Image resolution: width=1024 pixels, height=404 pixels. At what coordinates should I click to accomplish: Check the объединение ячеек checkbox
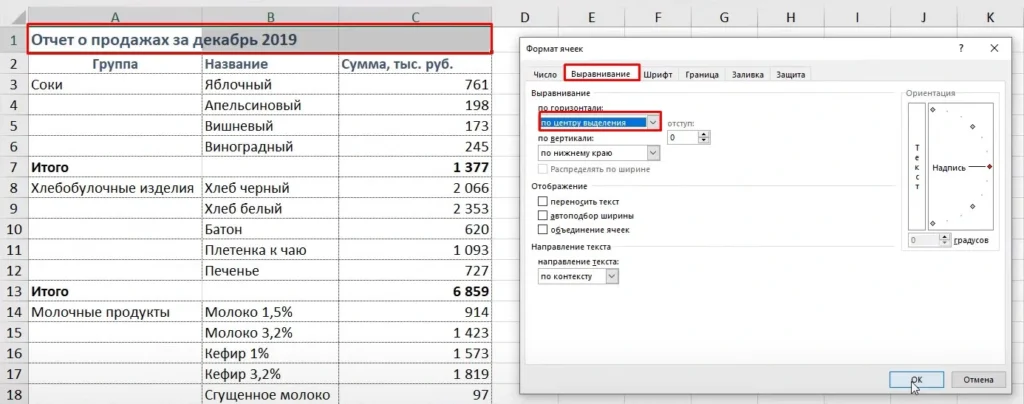pyautogui.click(x=543, y=229)
